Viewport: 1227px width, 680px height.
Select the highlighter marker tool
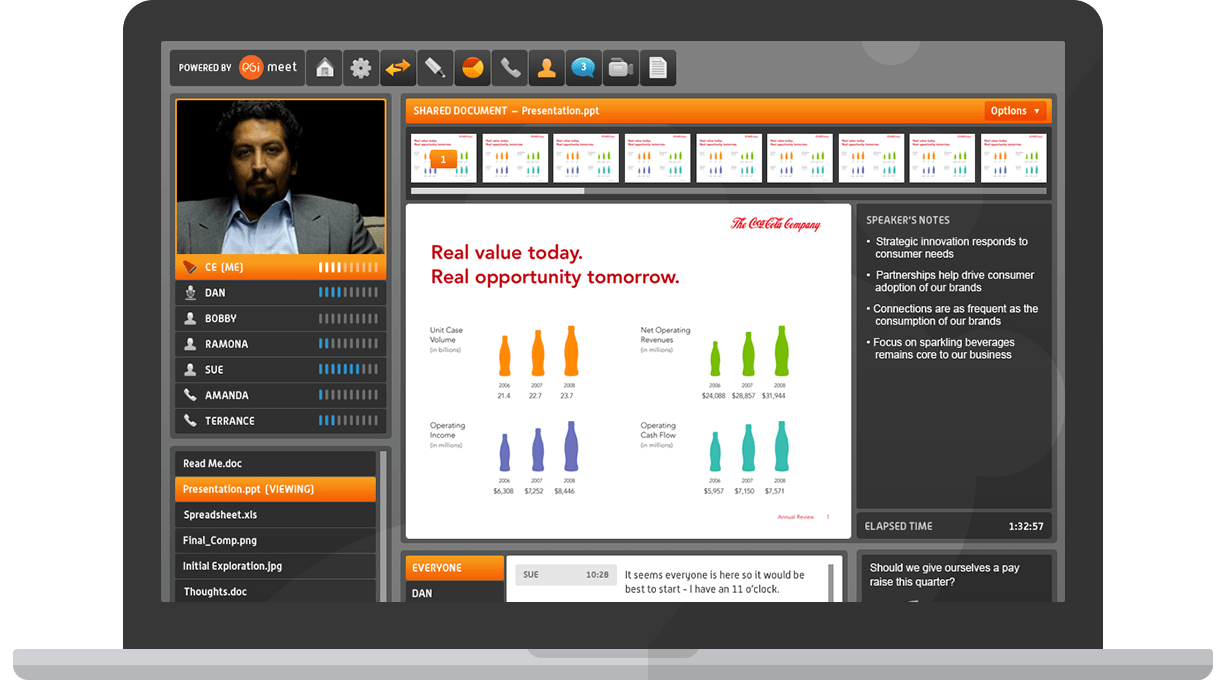pyautogui.click(x=435, y=68)
